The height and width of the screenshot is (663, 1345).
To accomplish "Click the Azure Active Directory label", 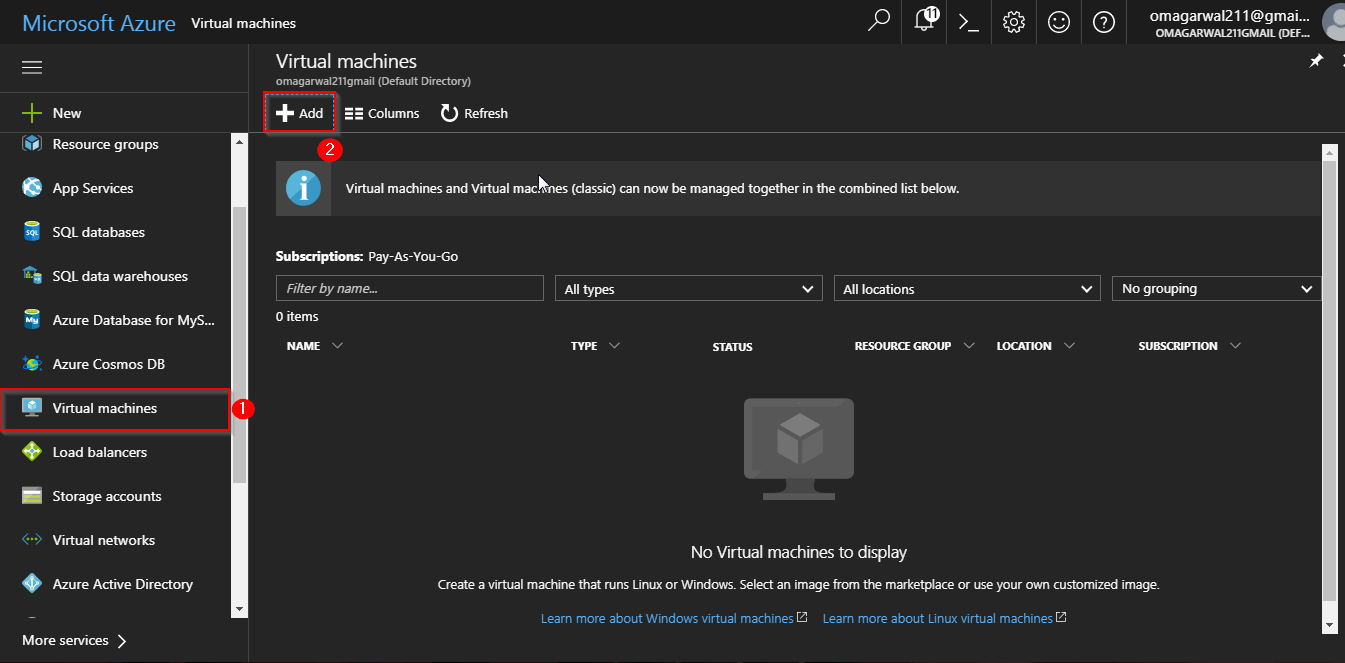I will click(123, 584).
